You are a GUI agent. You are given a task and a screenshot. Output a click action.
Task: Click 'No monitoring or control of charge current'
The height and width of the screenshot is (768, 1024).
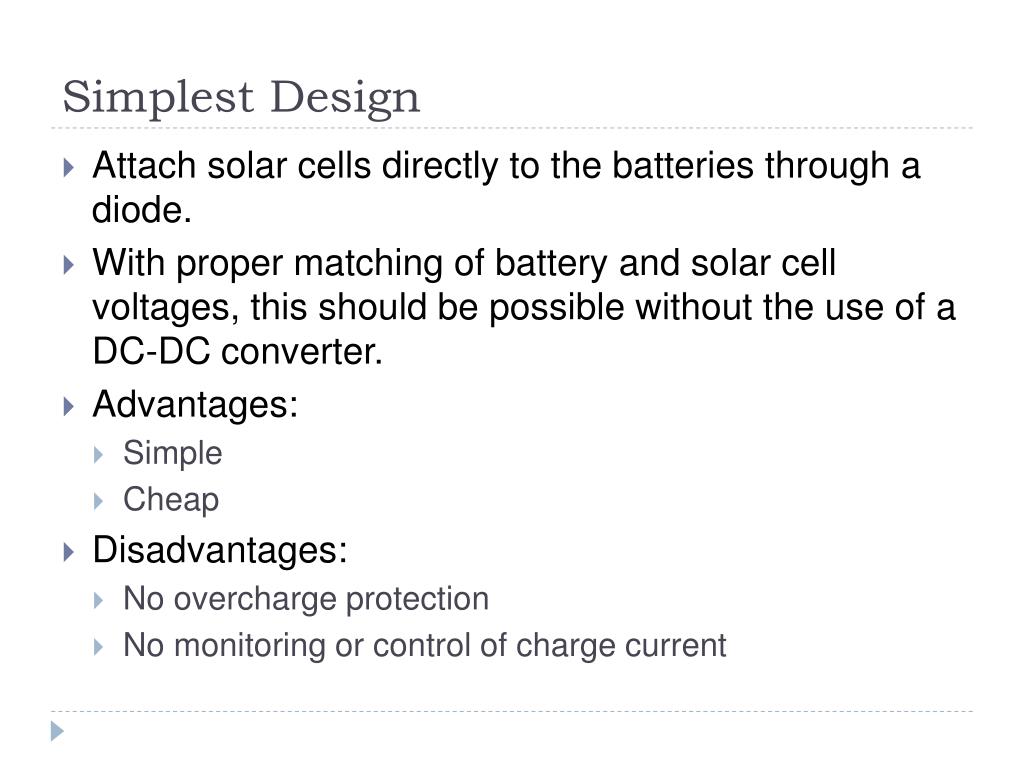pyautogui.click(x=425, y=646)
